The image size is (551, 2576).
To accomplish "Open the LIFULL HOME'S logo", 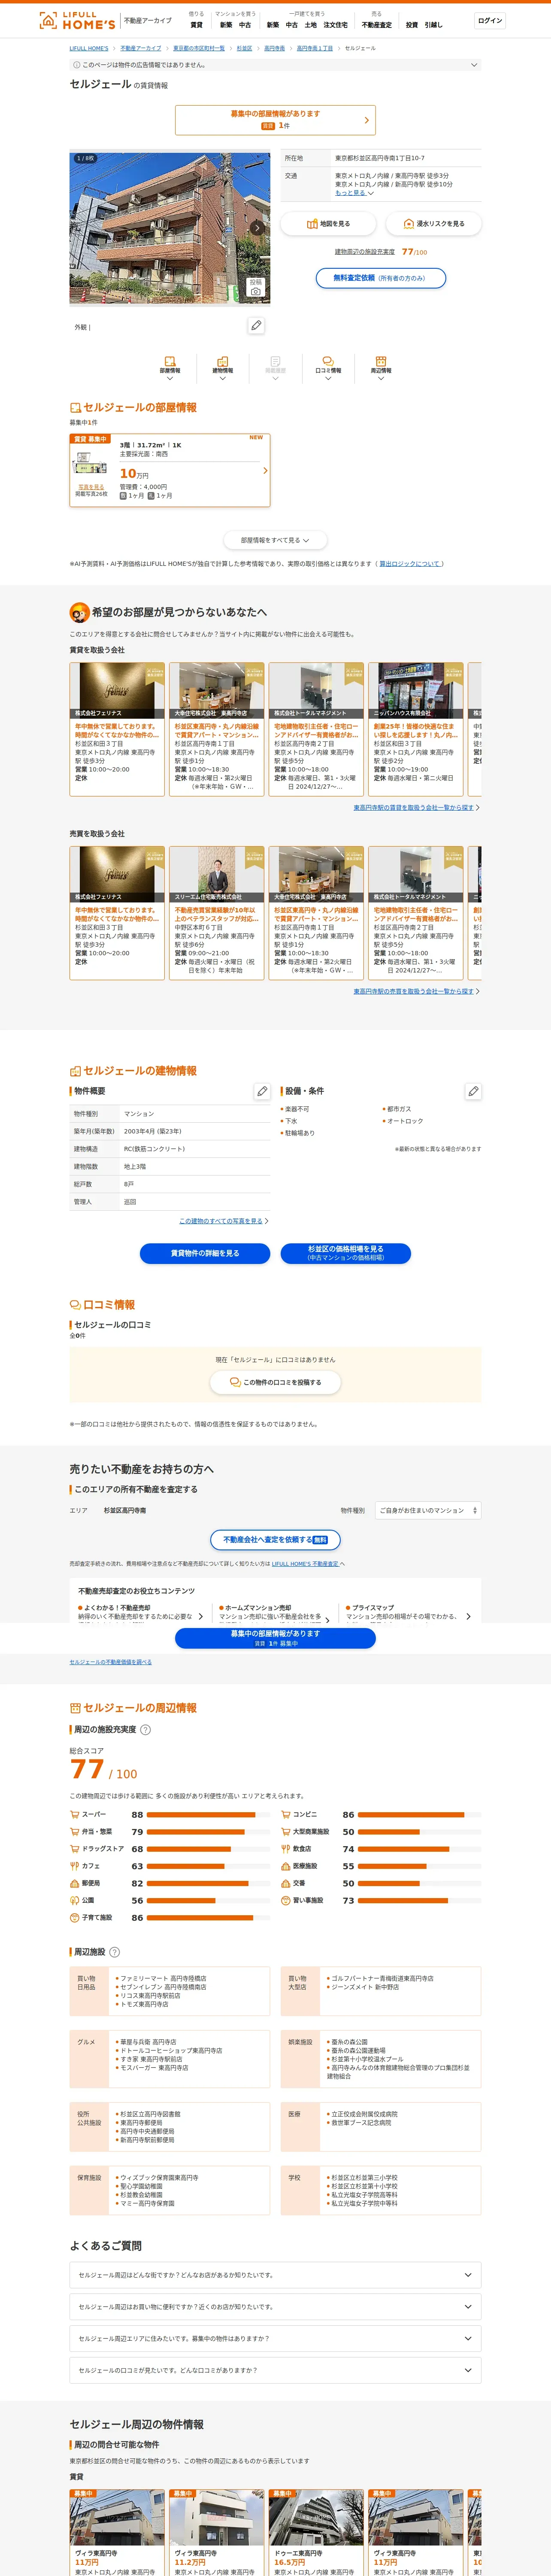I will coord(77,20).
